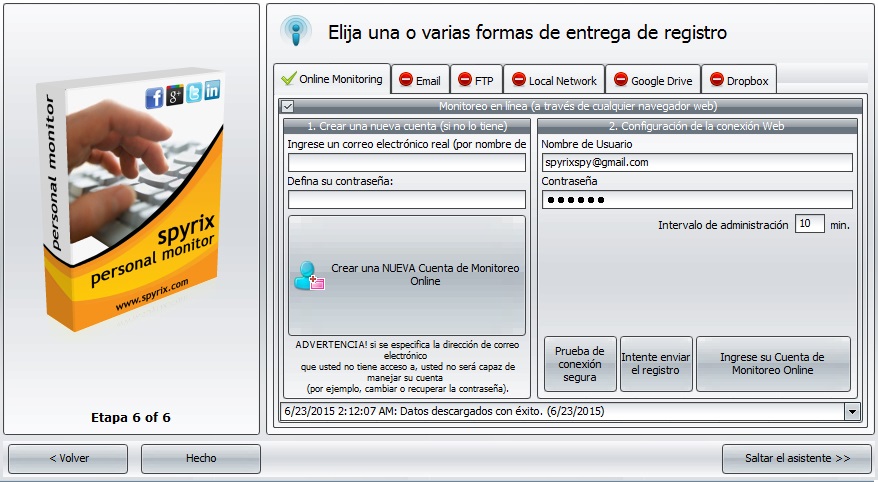Click the red disabled icon on the Google Drive tab

(x=621, y=79)
